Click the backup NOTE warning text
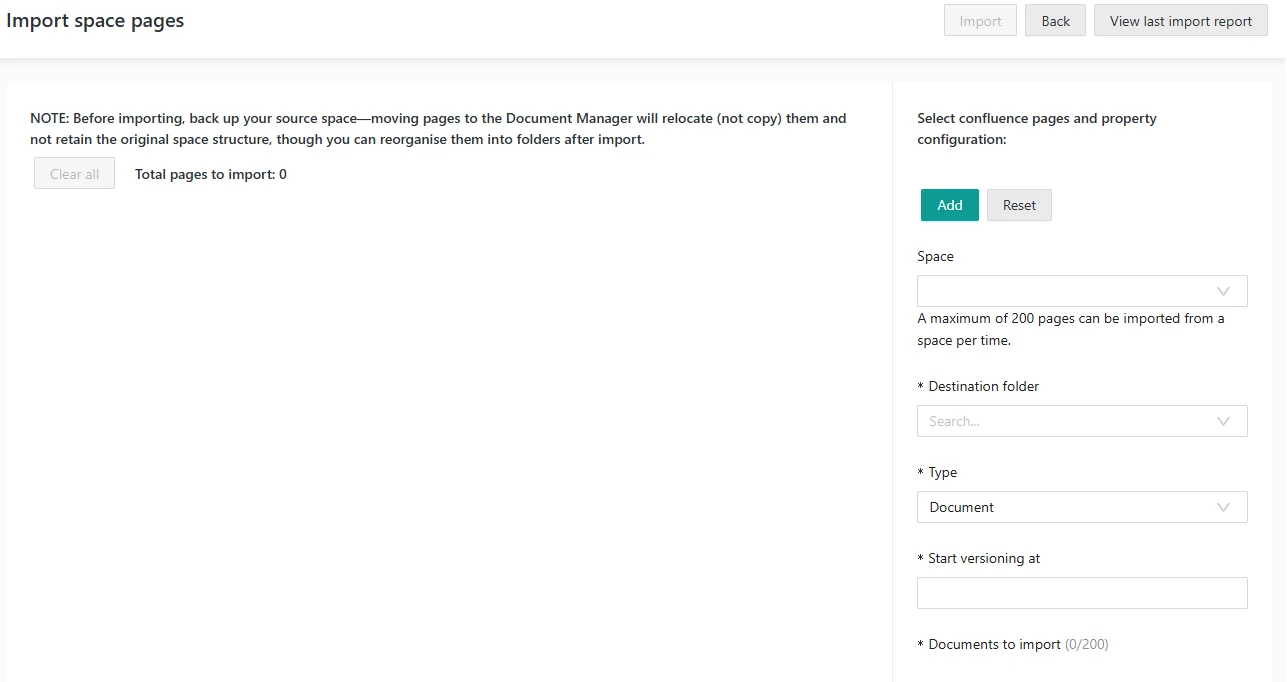The height and width of the screenshot is (682, 1287). 438,129
